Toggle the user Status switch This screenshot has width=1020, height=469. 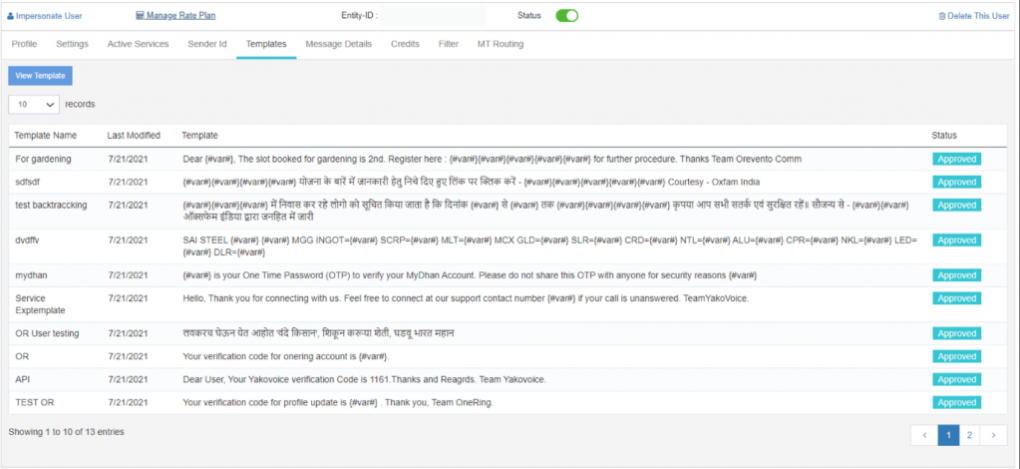[567, 16]
